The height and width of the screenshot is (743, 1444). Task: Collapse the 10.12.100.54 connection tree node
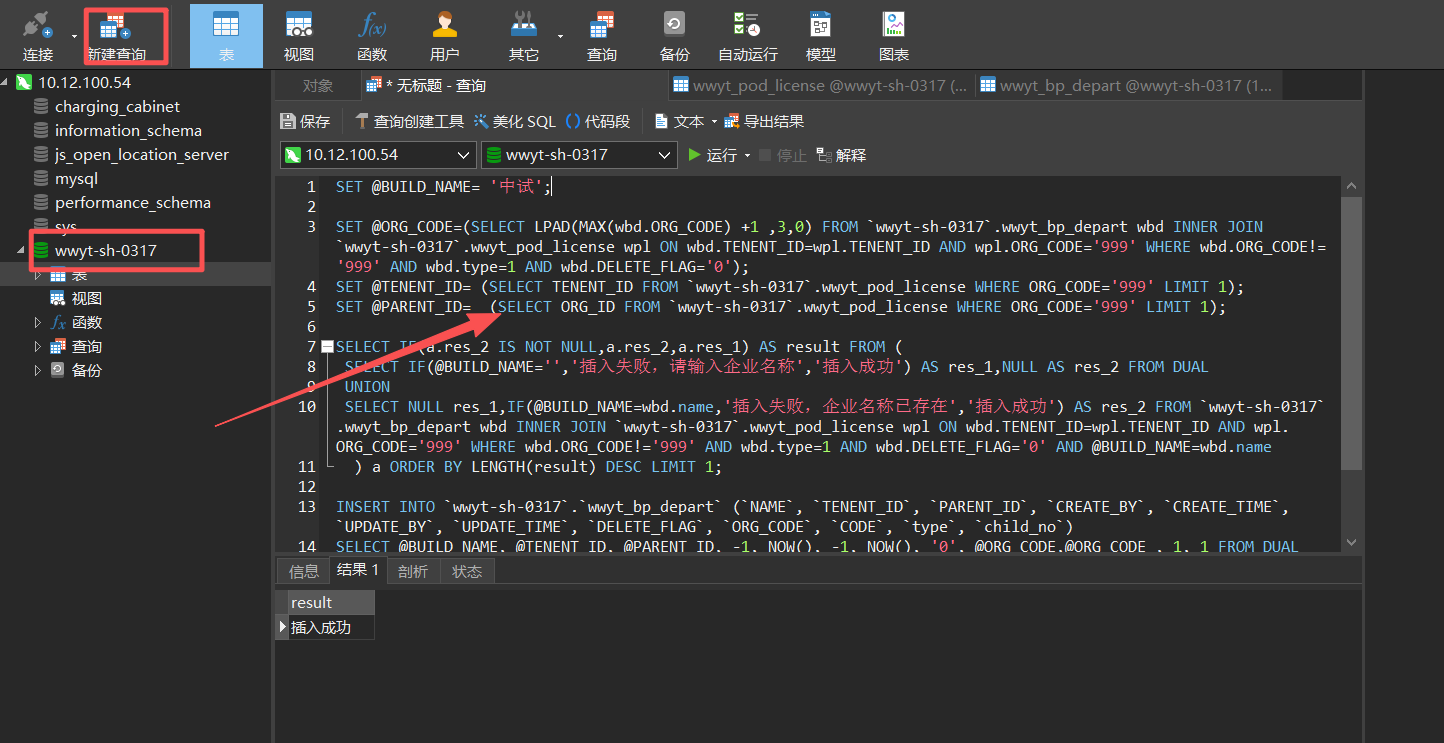pos(6,83)
